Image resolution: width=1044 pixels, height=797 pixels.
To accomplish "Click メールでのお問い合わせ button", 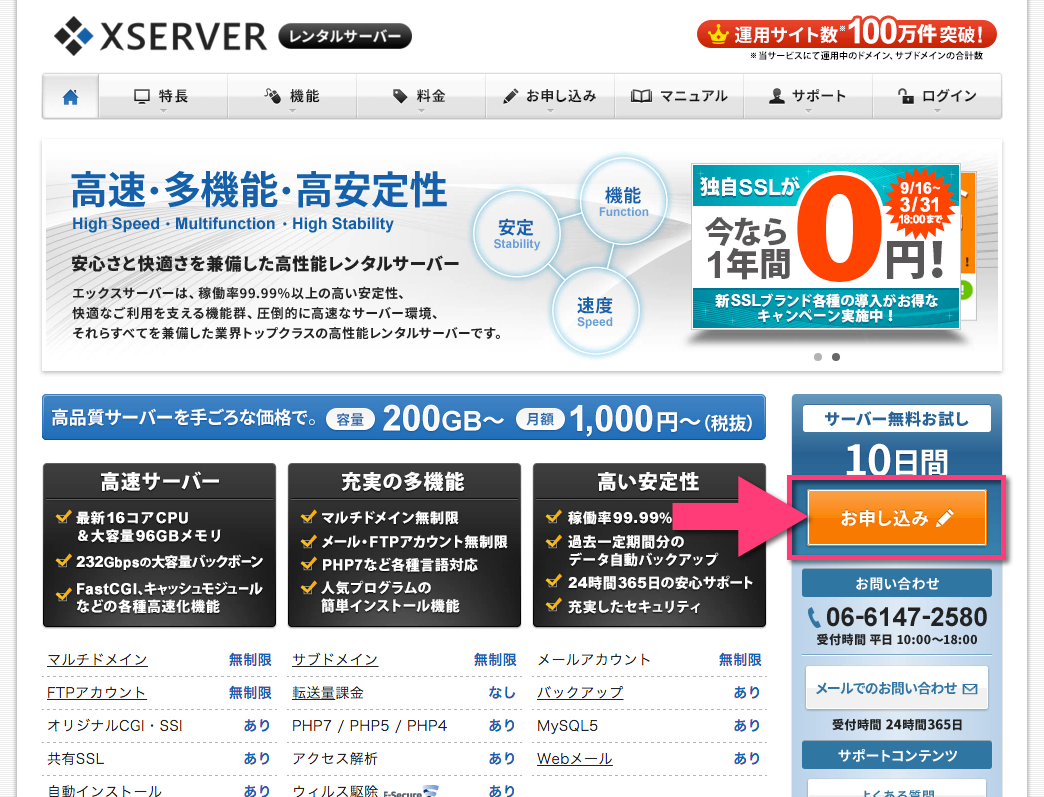I will 896,688.
